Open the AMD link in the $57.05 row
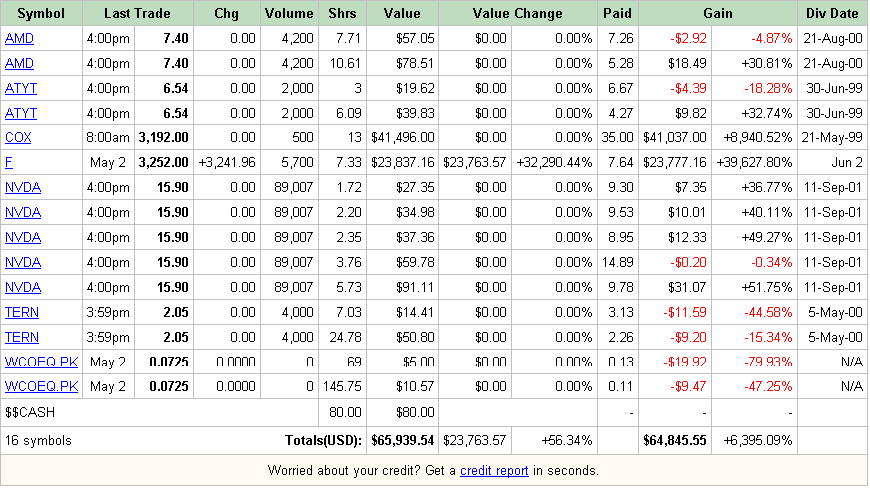The image size is (870, 488). (19, 38)
